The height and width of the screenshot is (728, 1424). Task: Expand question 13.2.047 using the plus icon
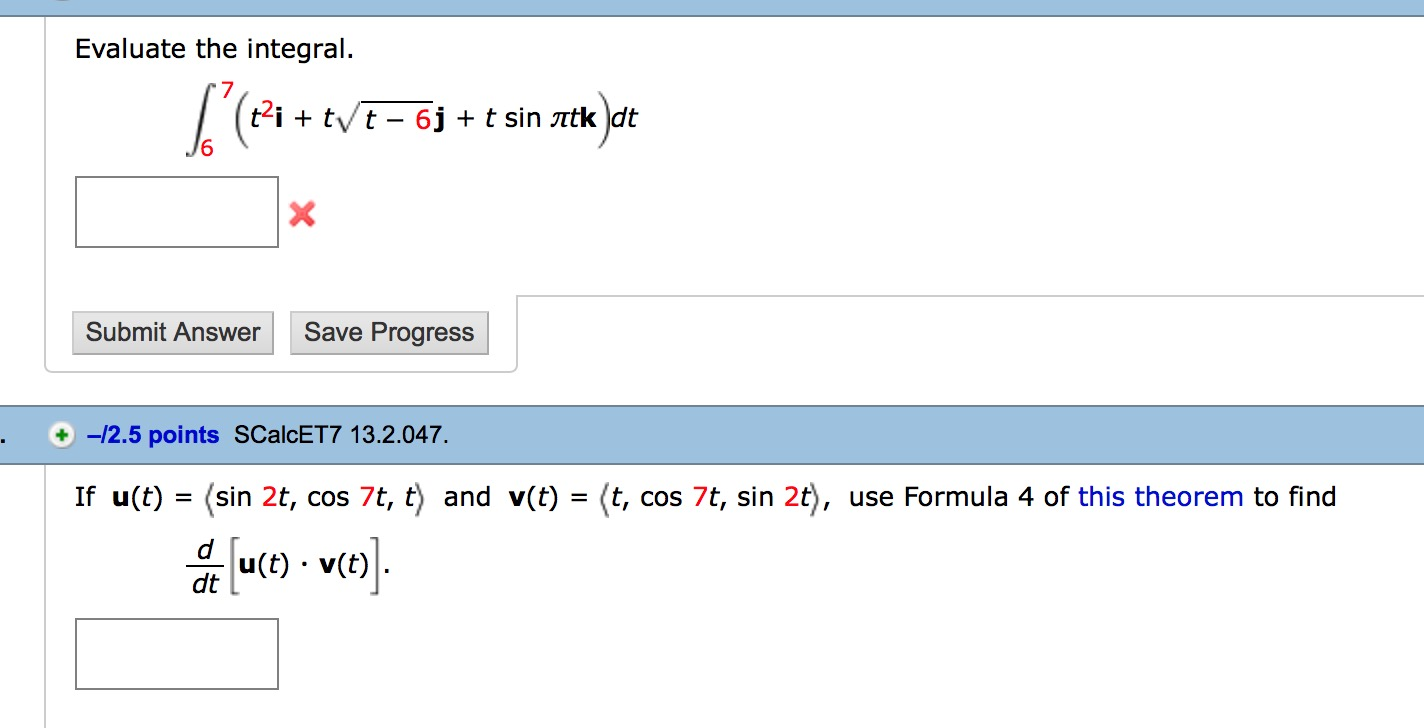coord(60,435)
